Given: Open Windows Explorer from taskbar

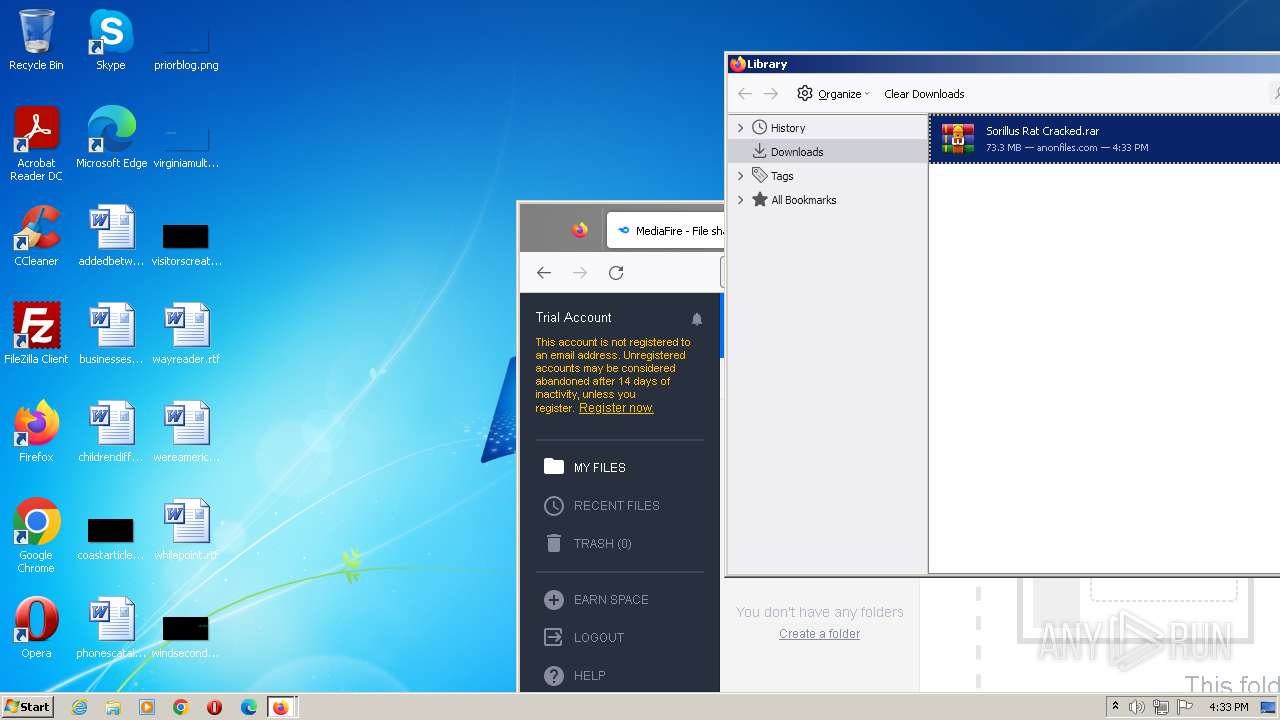Looking at the screenshot, I should (113, 707).
